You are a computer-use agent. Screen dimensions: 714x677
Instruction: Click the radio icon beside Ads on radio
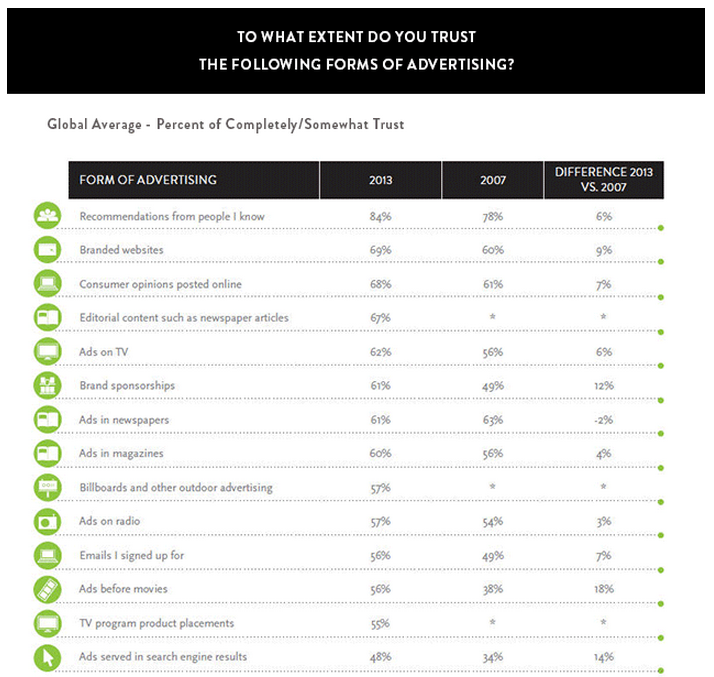pyautogui.click(x=48, y=521)
